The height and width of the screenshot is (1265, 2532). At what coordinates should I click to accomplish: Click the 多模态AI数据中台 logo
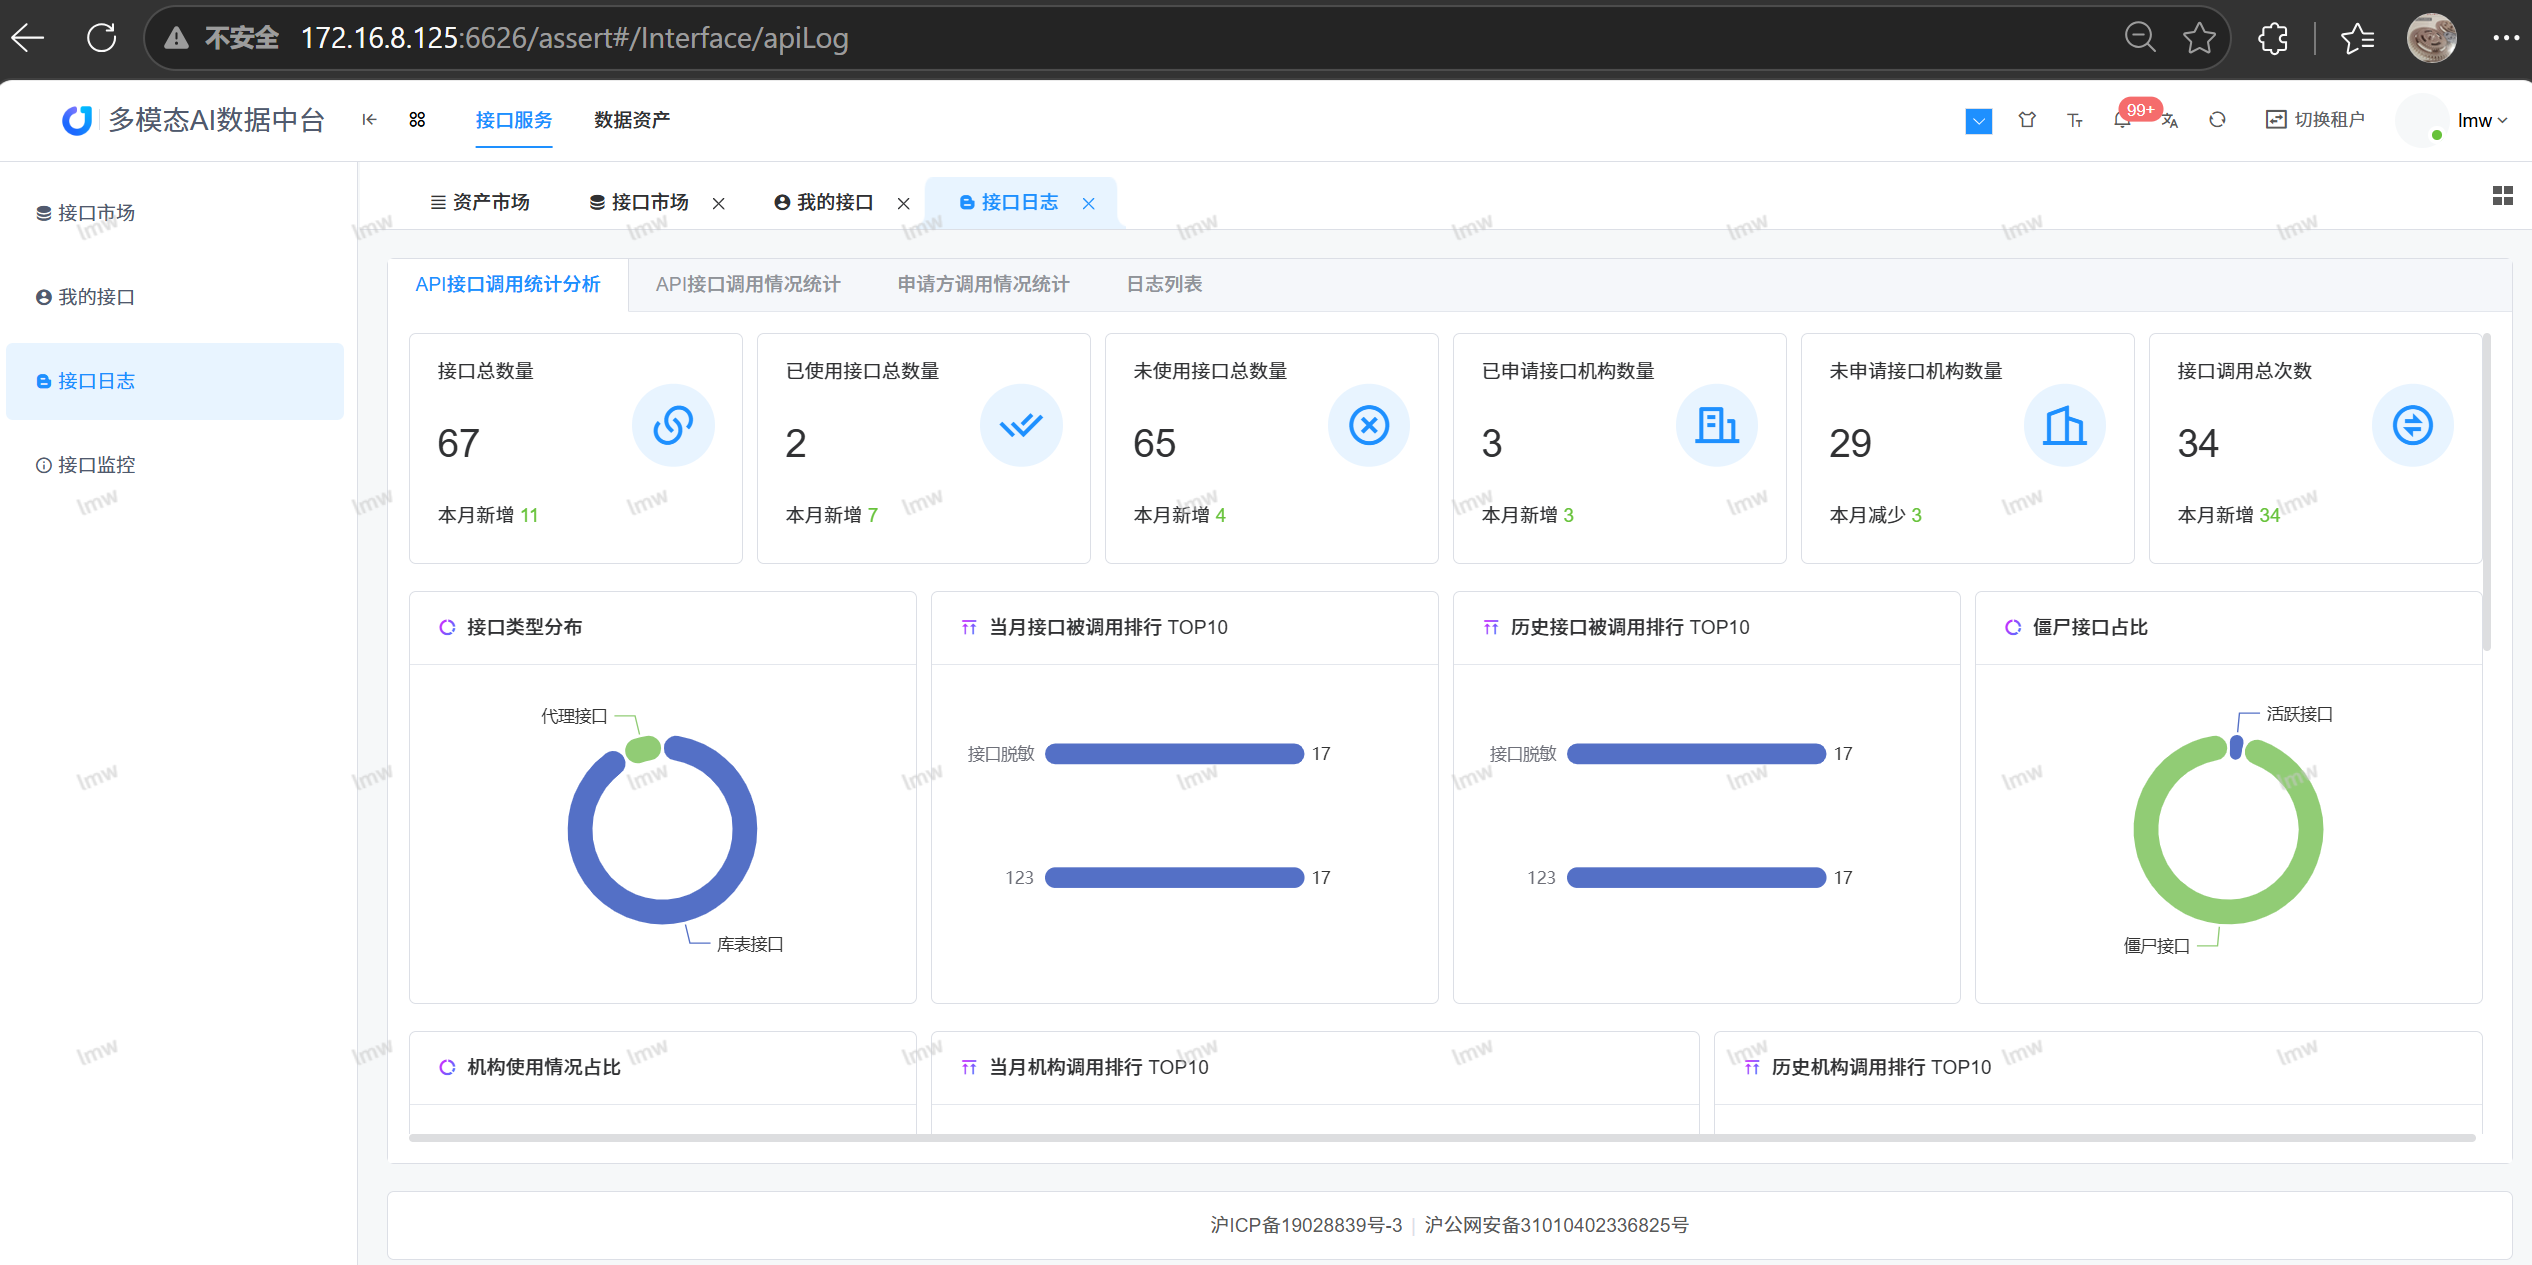pyautogui.click(x=194, y=120)
